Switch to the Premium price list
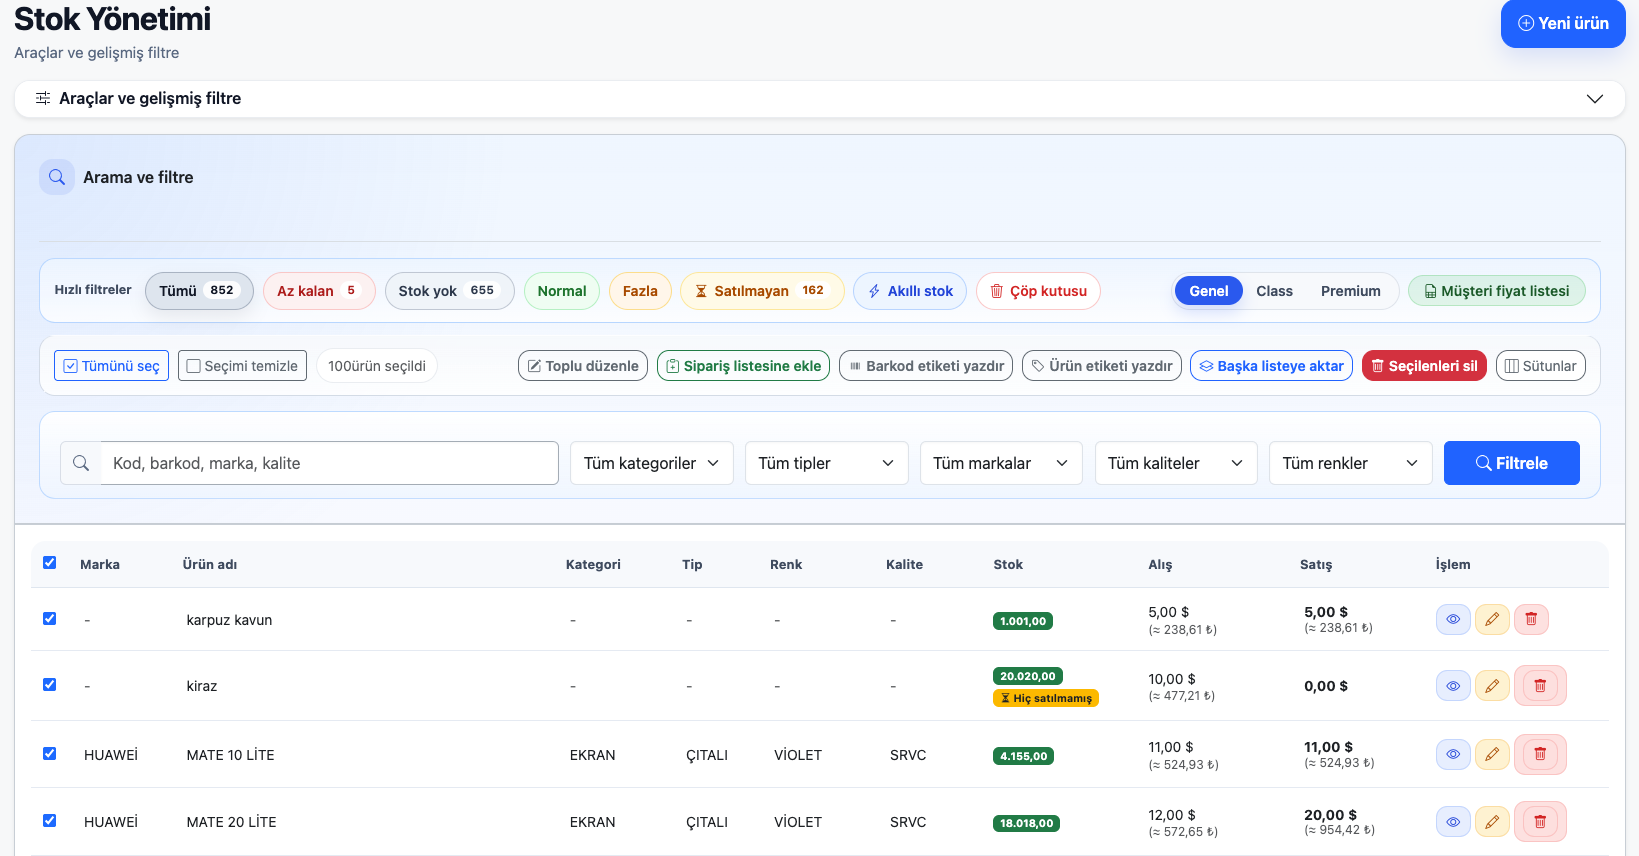This screenshot has width=1639, height=856. [1350, 291]
